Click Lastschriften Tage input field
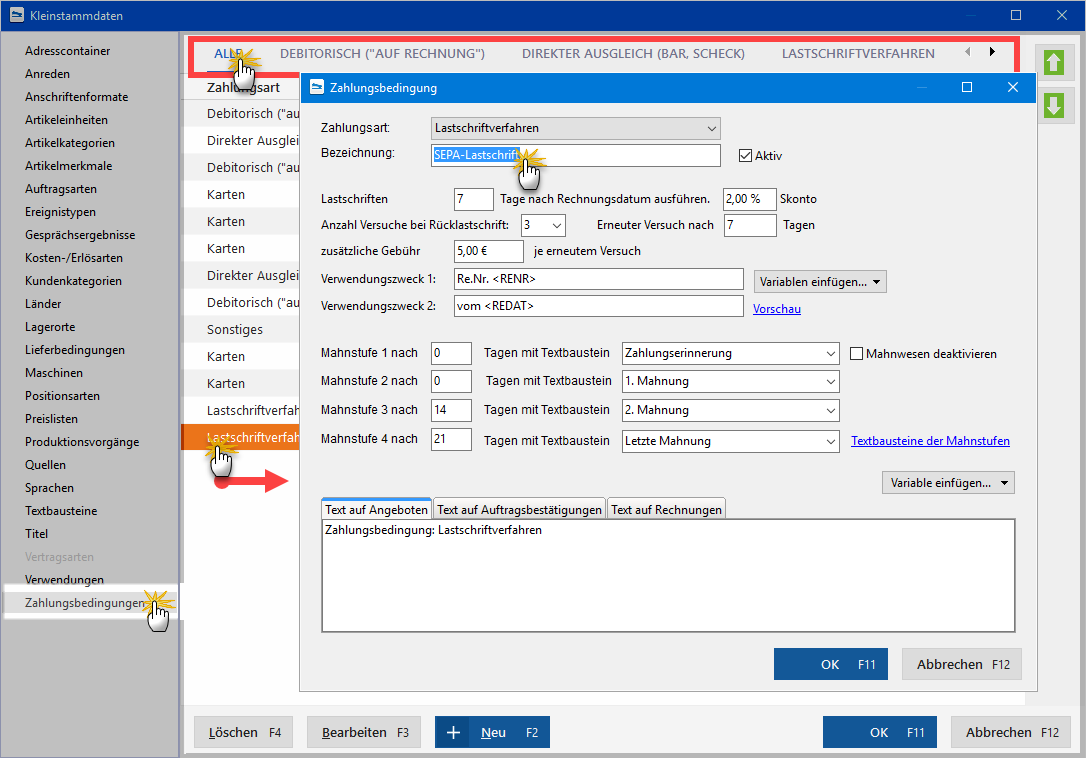This screenshot has height=758, width=1086. pos(474,200)
